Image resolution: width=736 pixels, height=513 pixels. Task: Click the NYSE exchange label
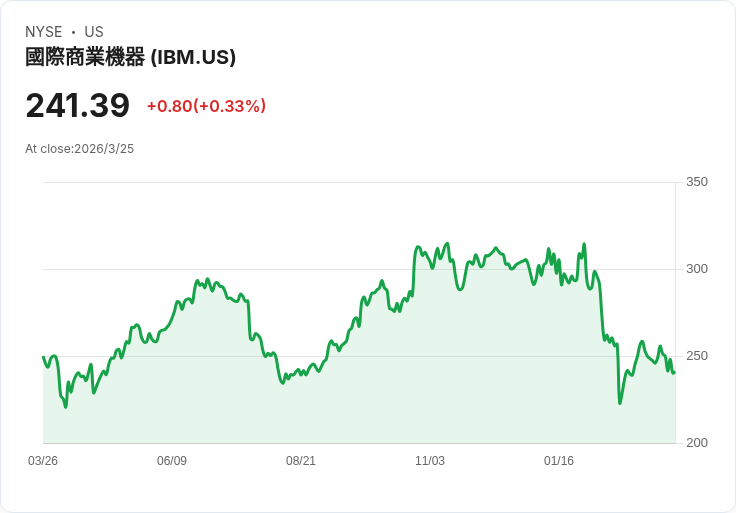pos(44,32)
